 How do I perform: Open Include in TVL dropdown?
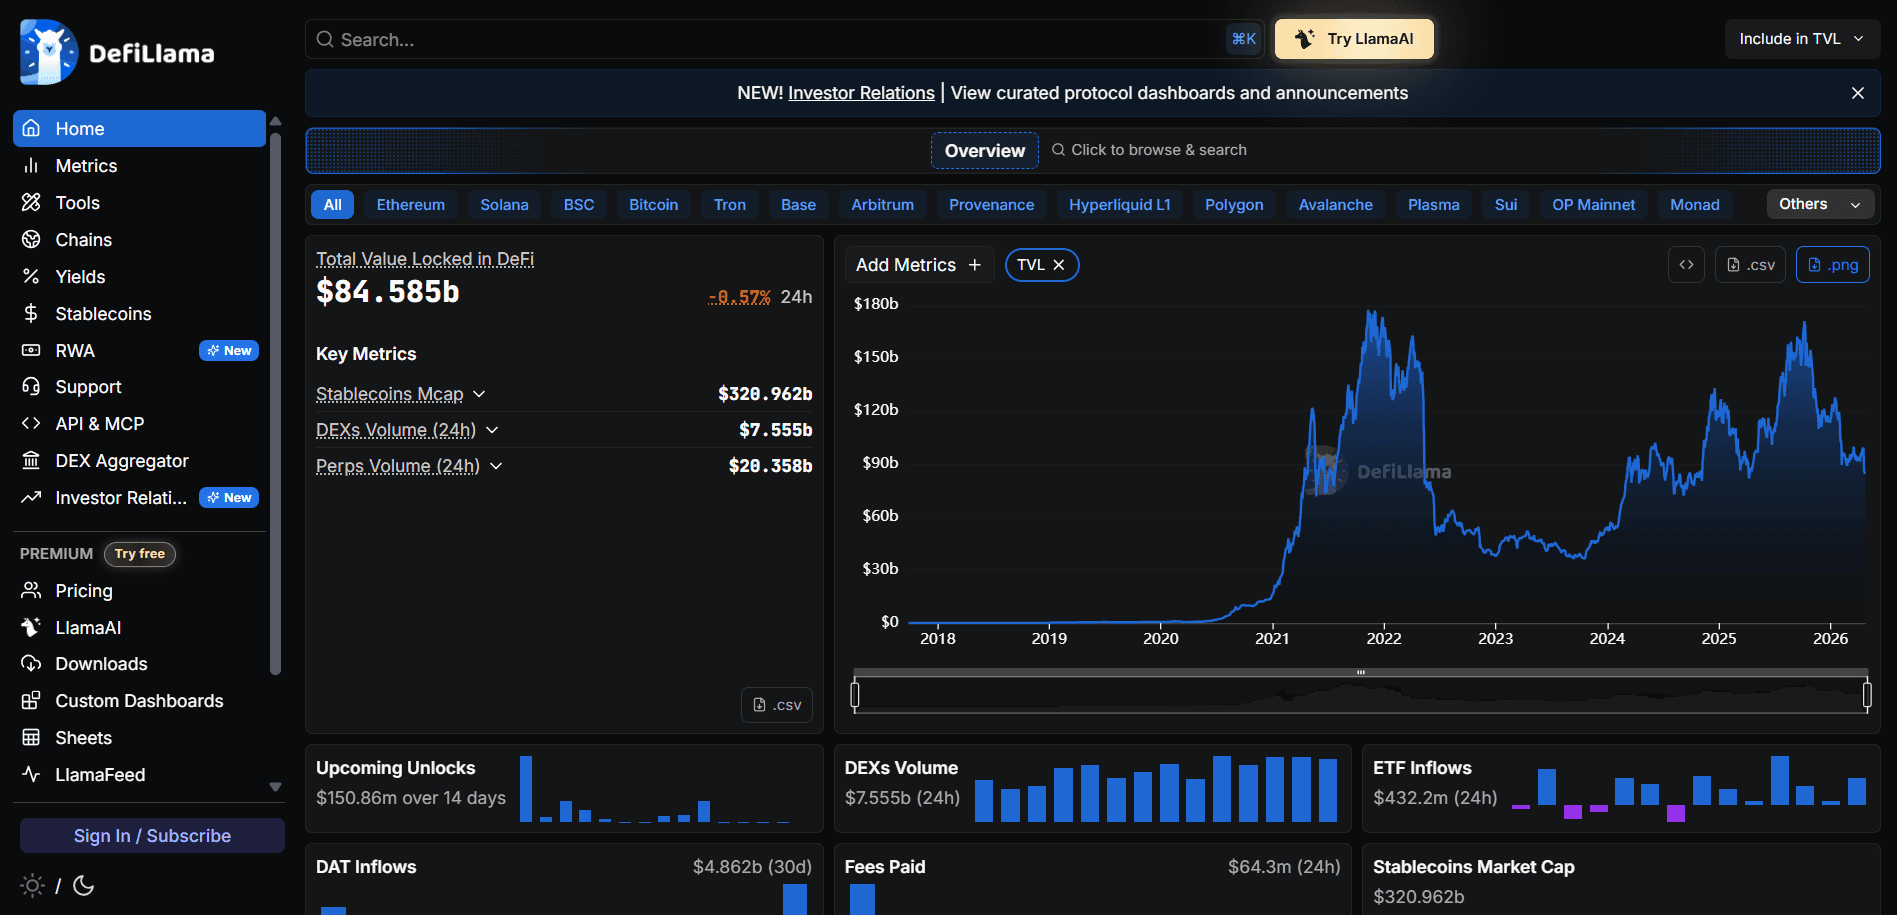click(1802, 39)
